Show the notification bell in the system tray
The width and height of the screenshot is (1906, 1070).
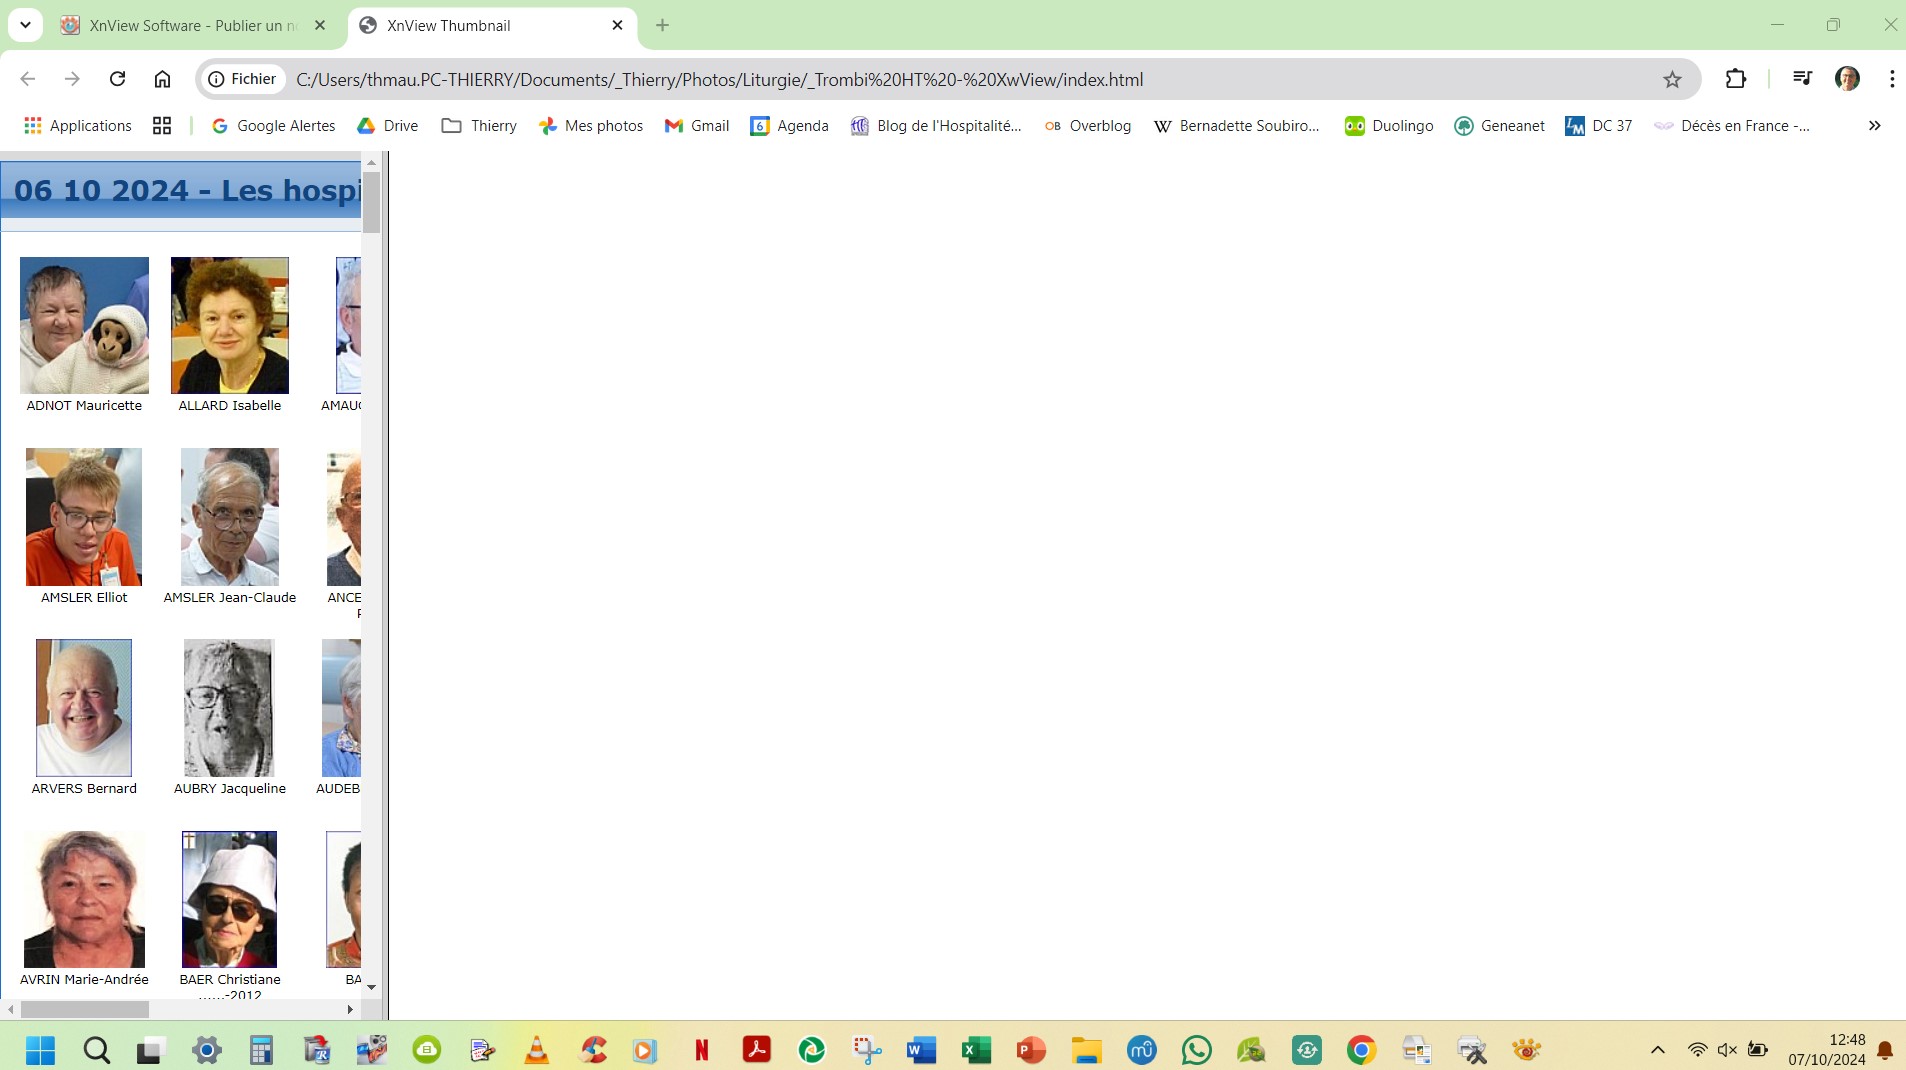tap(1884, 1050)
